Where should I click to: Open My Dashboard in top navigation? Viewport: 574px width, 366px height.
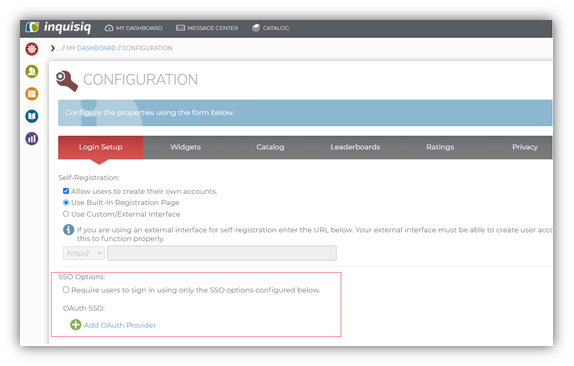point(134,28)
